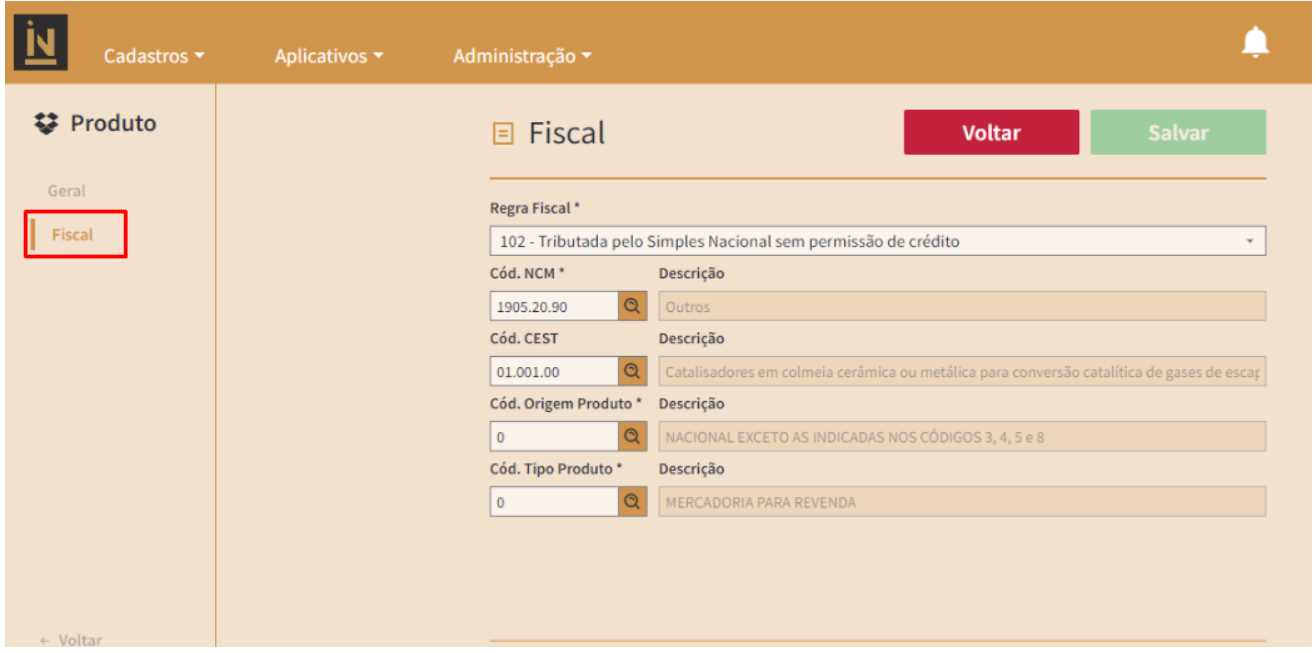The height and width of the screenshot is (653, 1316).
Task: Expand the Administração menu
Action: click(521, 56)
